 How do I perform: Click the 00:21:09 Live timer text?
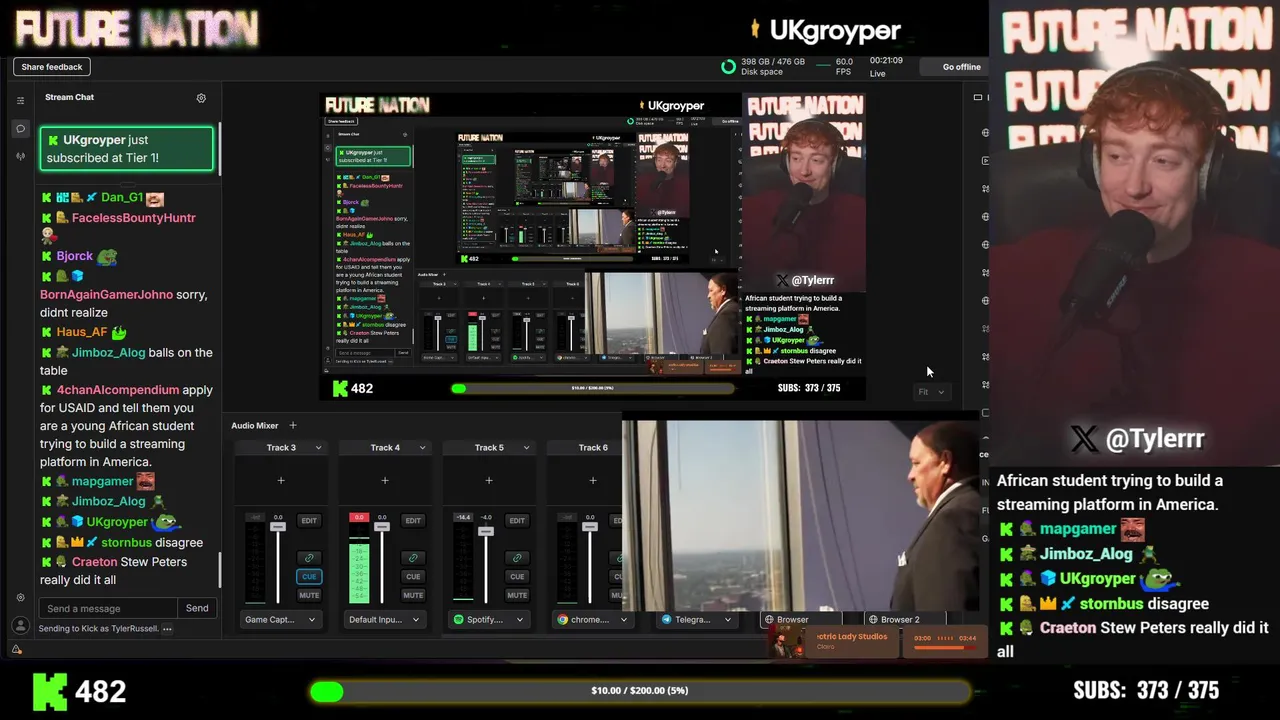(886, 67)
